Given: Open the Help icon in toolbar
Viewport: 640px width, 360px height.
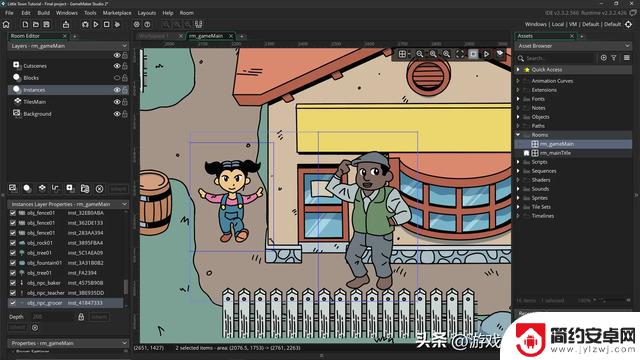Looking at the screenshot, I should 147,24.
